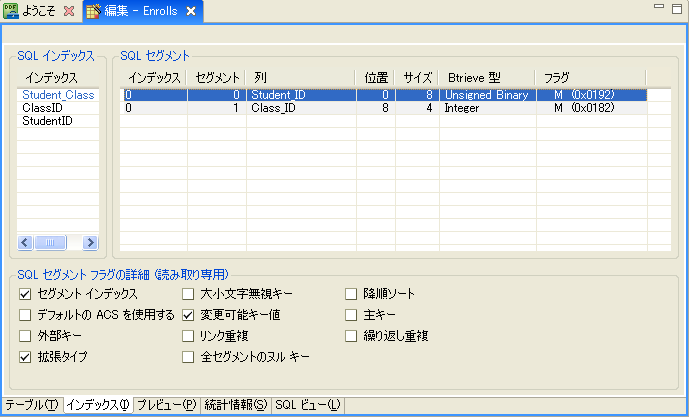Switch to the テーブル tab

pyautogui.click(x=31, y=405)
